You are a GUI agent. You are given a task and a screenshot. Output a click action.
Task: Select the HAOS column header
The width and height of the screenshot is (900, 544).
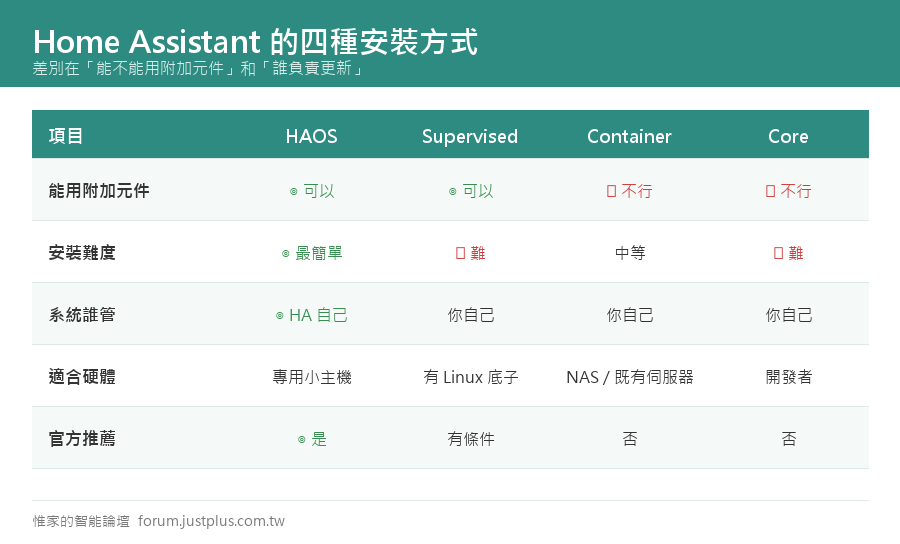point(312,137)
